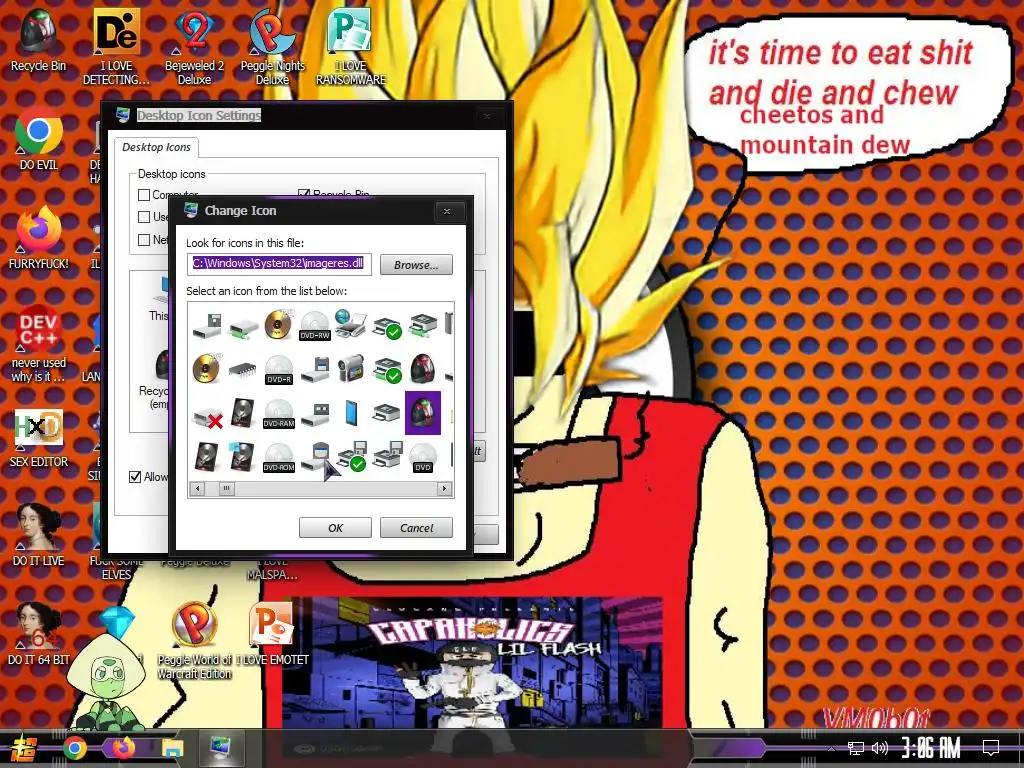The width and height of the screenshot is (1024, 768).
Task: Select the DO IT 64 BIT desktop shortcut
Action: [39, 635]
